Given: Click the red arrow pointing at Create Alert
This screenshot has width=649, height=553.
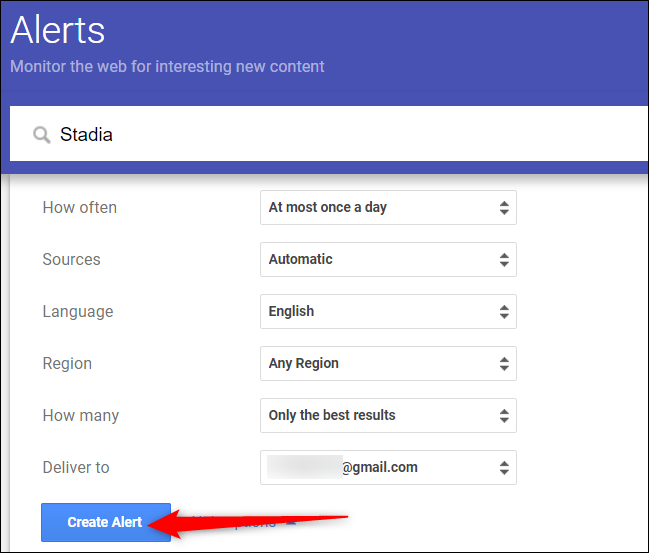Looking at the screenshot, I should click(x=250, y=521).
